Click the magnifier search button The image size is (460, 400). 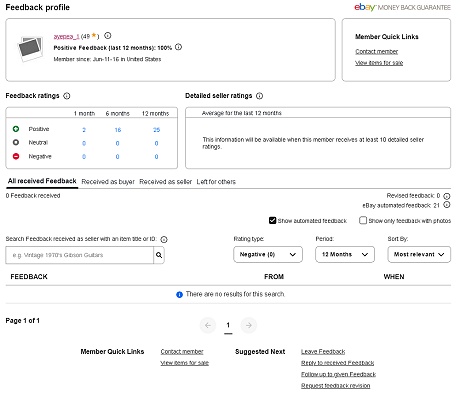coord(159,255)
